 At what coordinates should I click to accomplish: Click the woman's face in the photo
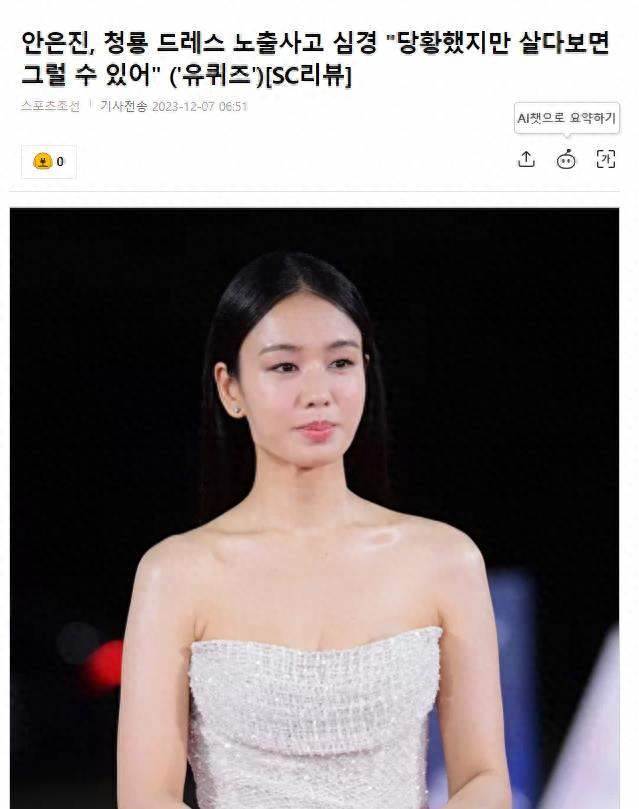point(304,382)
